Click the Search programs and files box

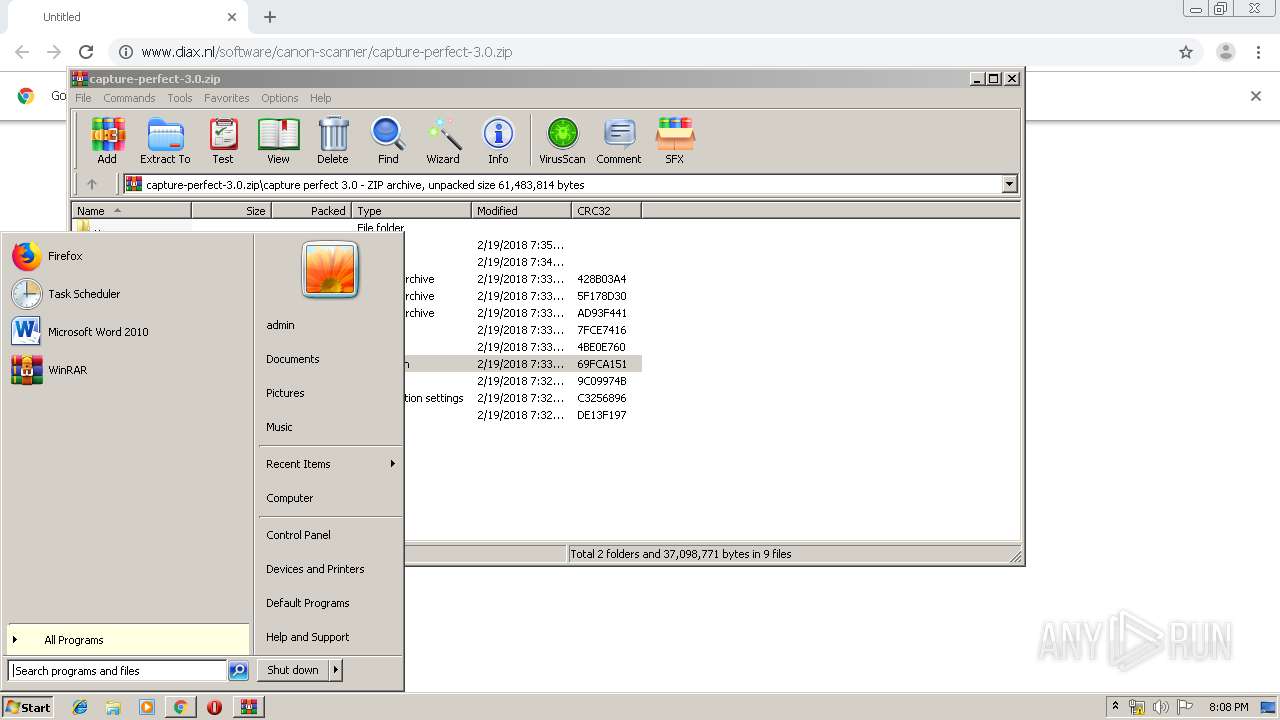pyautogui.click(x=117, y=671)
